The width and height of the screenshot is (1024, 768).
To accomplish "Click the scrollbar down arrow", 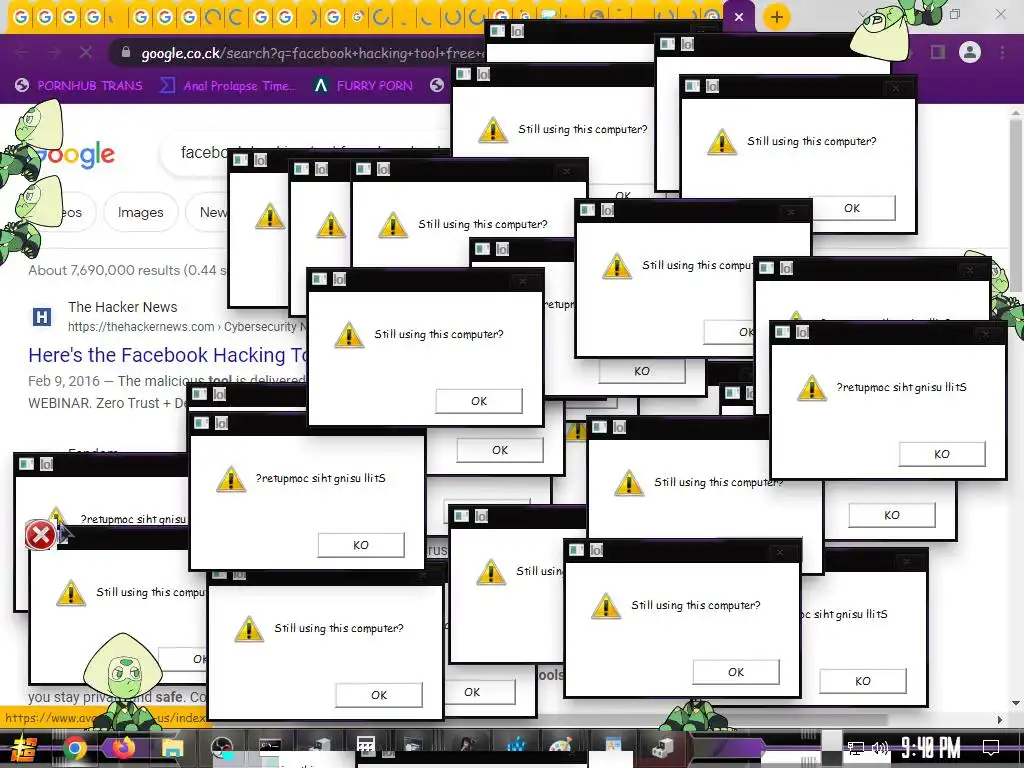I will click(1016, 703).
